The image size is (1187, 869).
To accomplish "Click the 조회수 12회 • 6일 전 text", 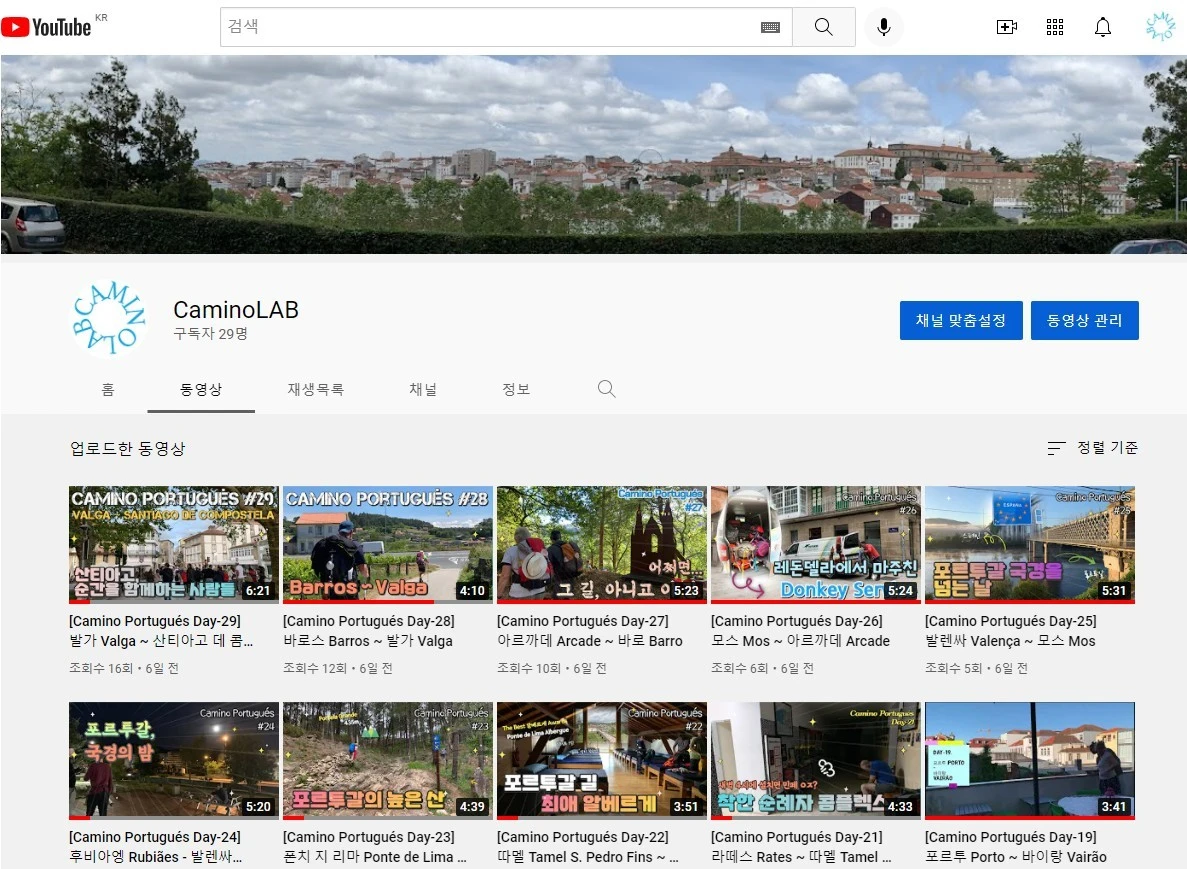I will [x=338, y=668].
